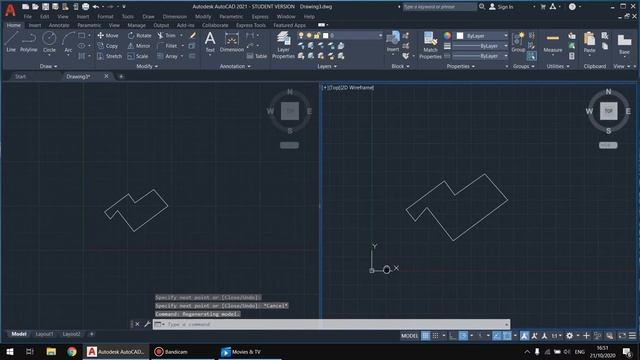Select the Dimension tool

[231, 42]
